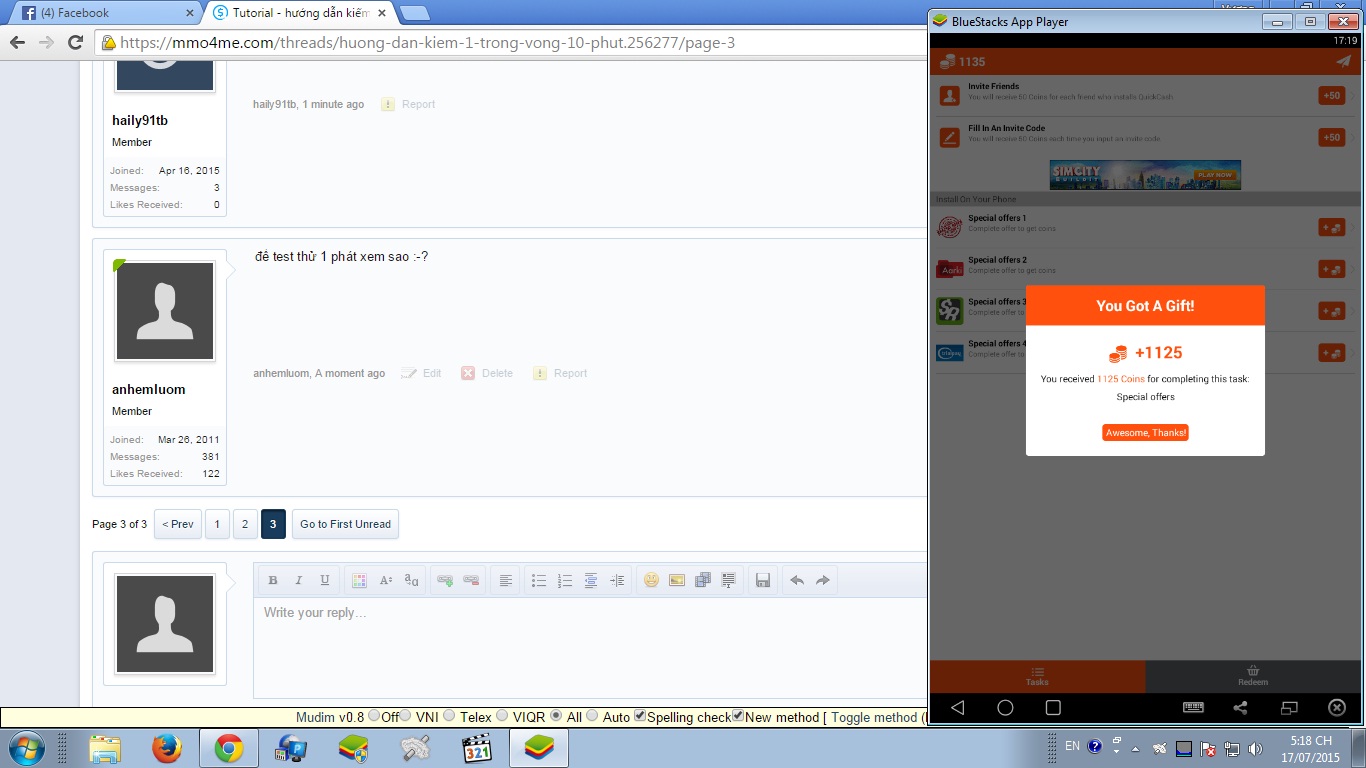Click the unlink icon in editor
Image resolution: width=1366 pixels, height=768 pixels.
click(x=472, y=581)
